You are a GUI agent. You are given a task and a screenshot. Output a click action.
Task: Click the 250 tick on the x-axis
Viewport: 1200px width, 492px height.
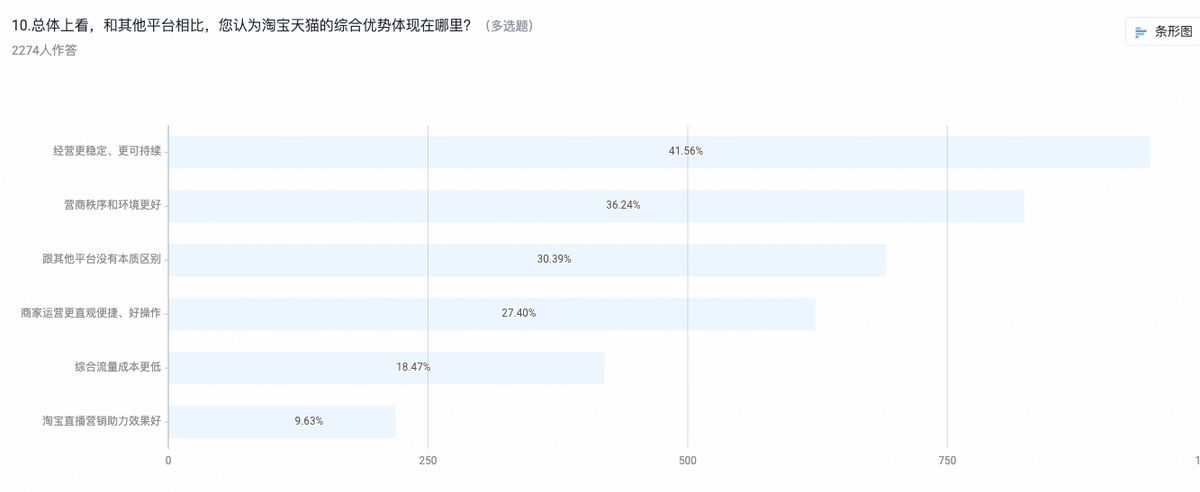[x=428, y=461]
